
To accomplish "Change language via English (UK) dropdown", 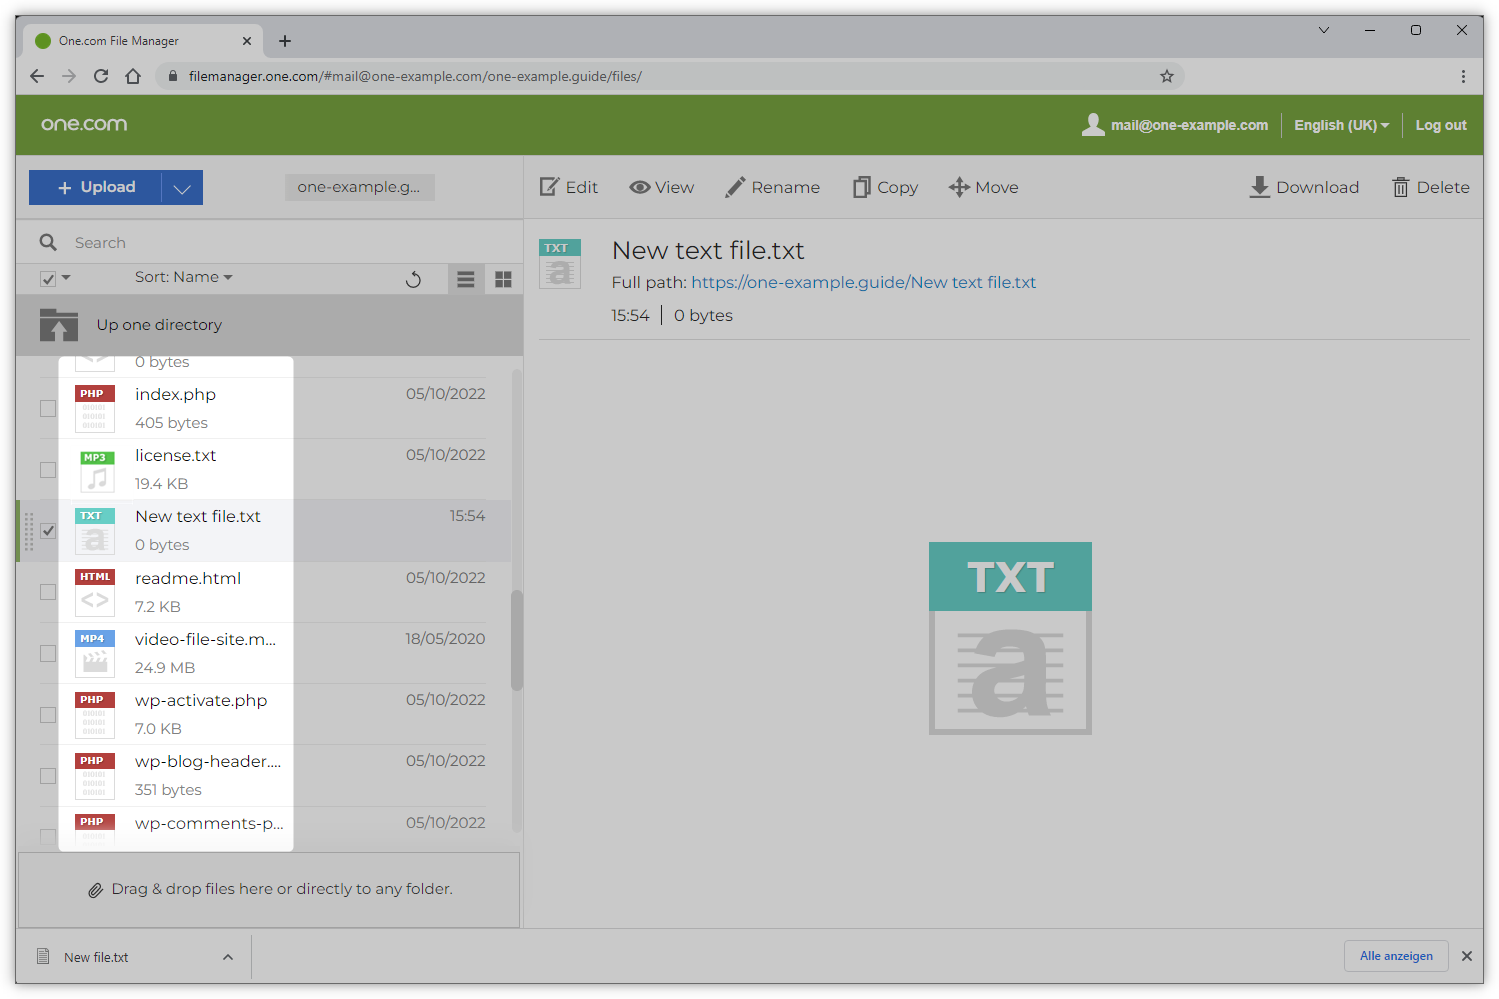I will click(x=1341, y=125).
